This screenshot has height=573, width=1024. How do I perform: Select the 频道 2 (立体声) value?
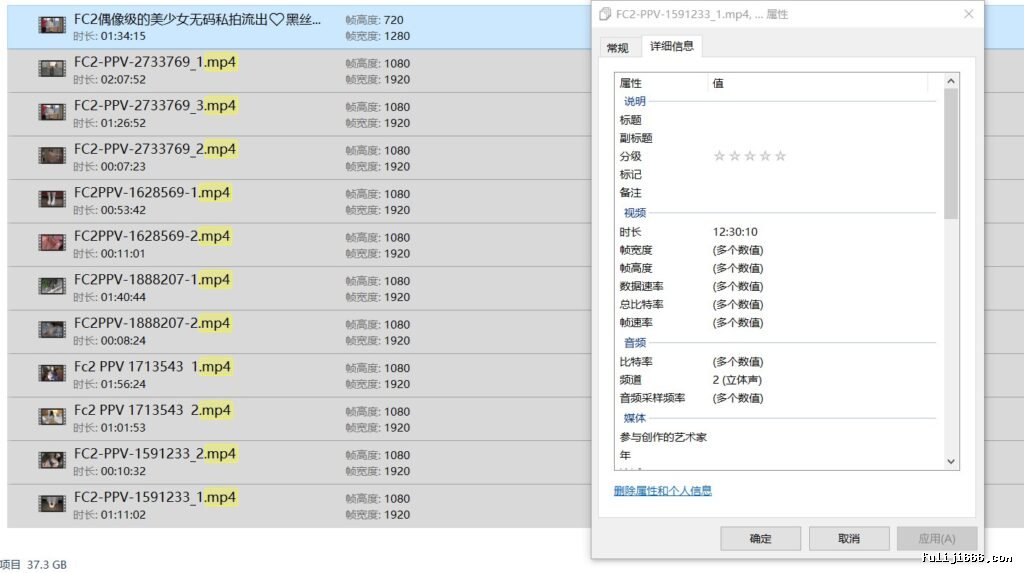(x=737, y=380)
